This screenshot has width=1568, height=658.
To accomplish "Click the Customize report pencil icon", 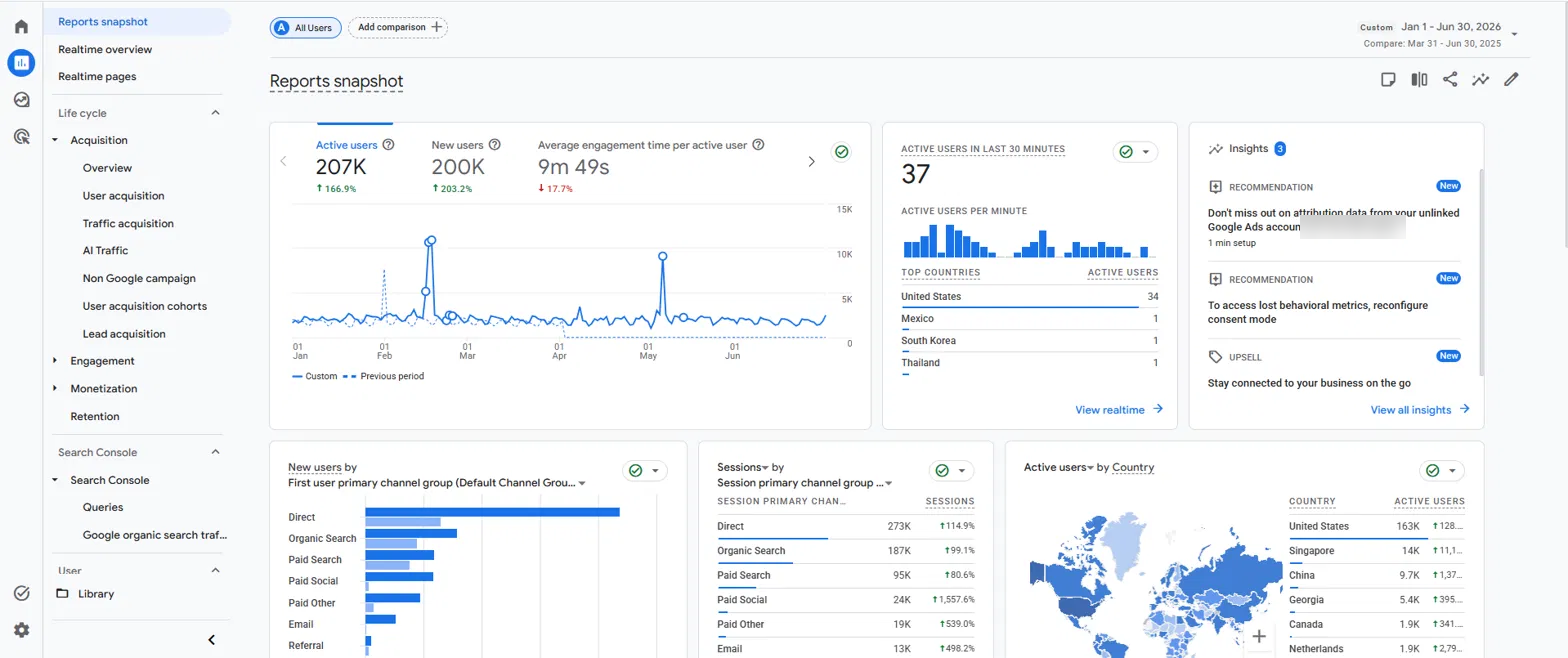I will coord(1511,80).
